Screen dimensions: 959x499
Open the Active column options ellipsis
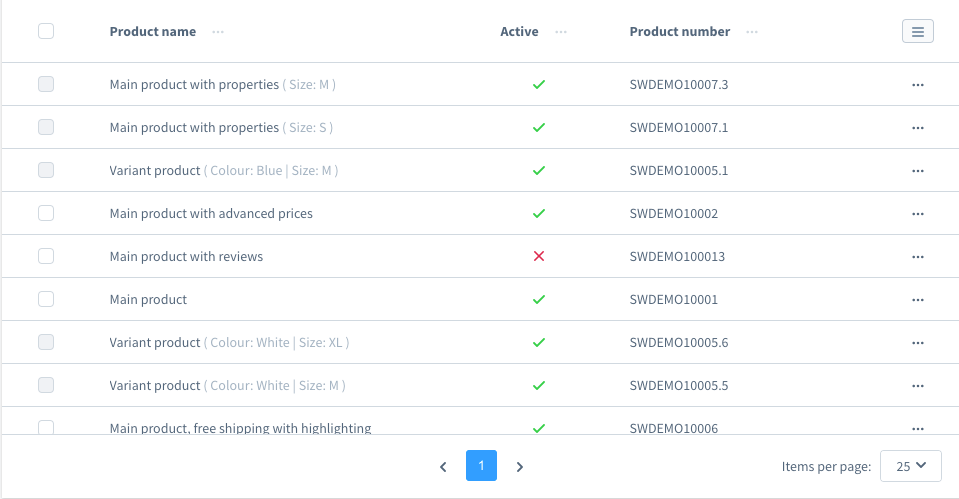pyautogui.click(x=561, y=32)
